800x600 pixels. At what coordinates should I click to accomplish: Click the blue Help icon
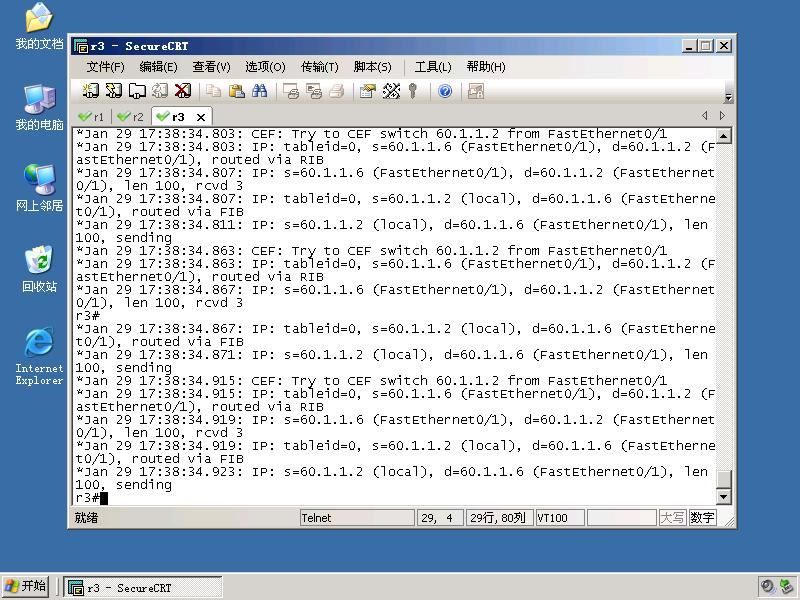point(445,91)
